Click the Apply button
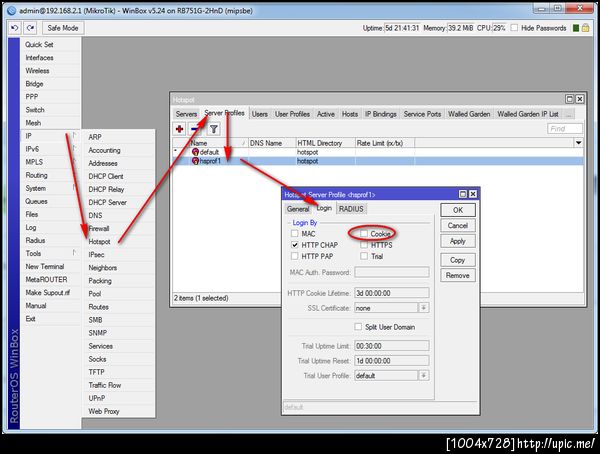600x454 pixels. pyautogui.click(x=458, y=241)
